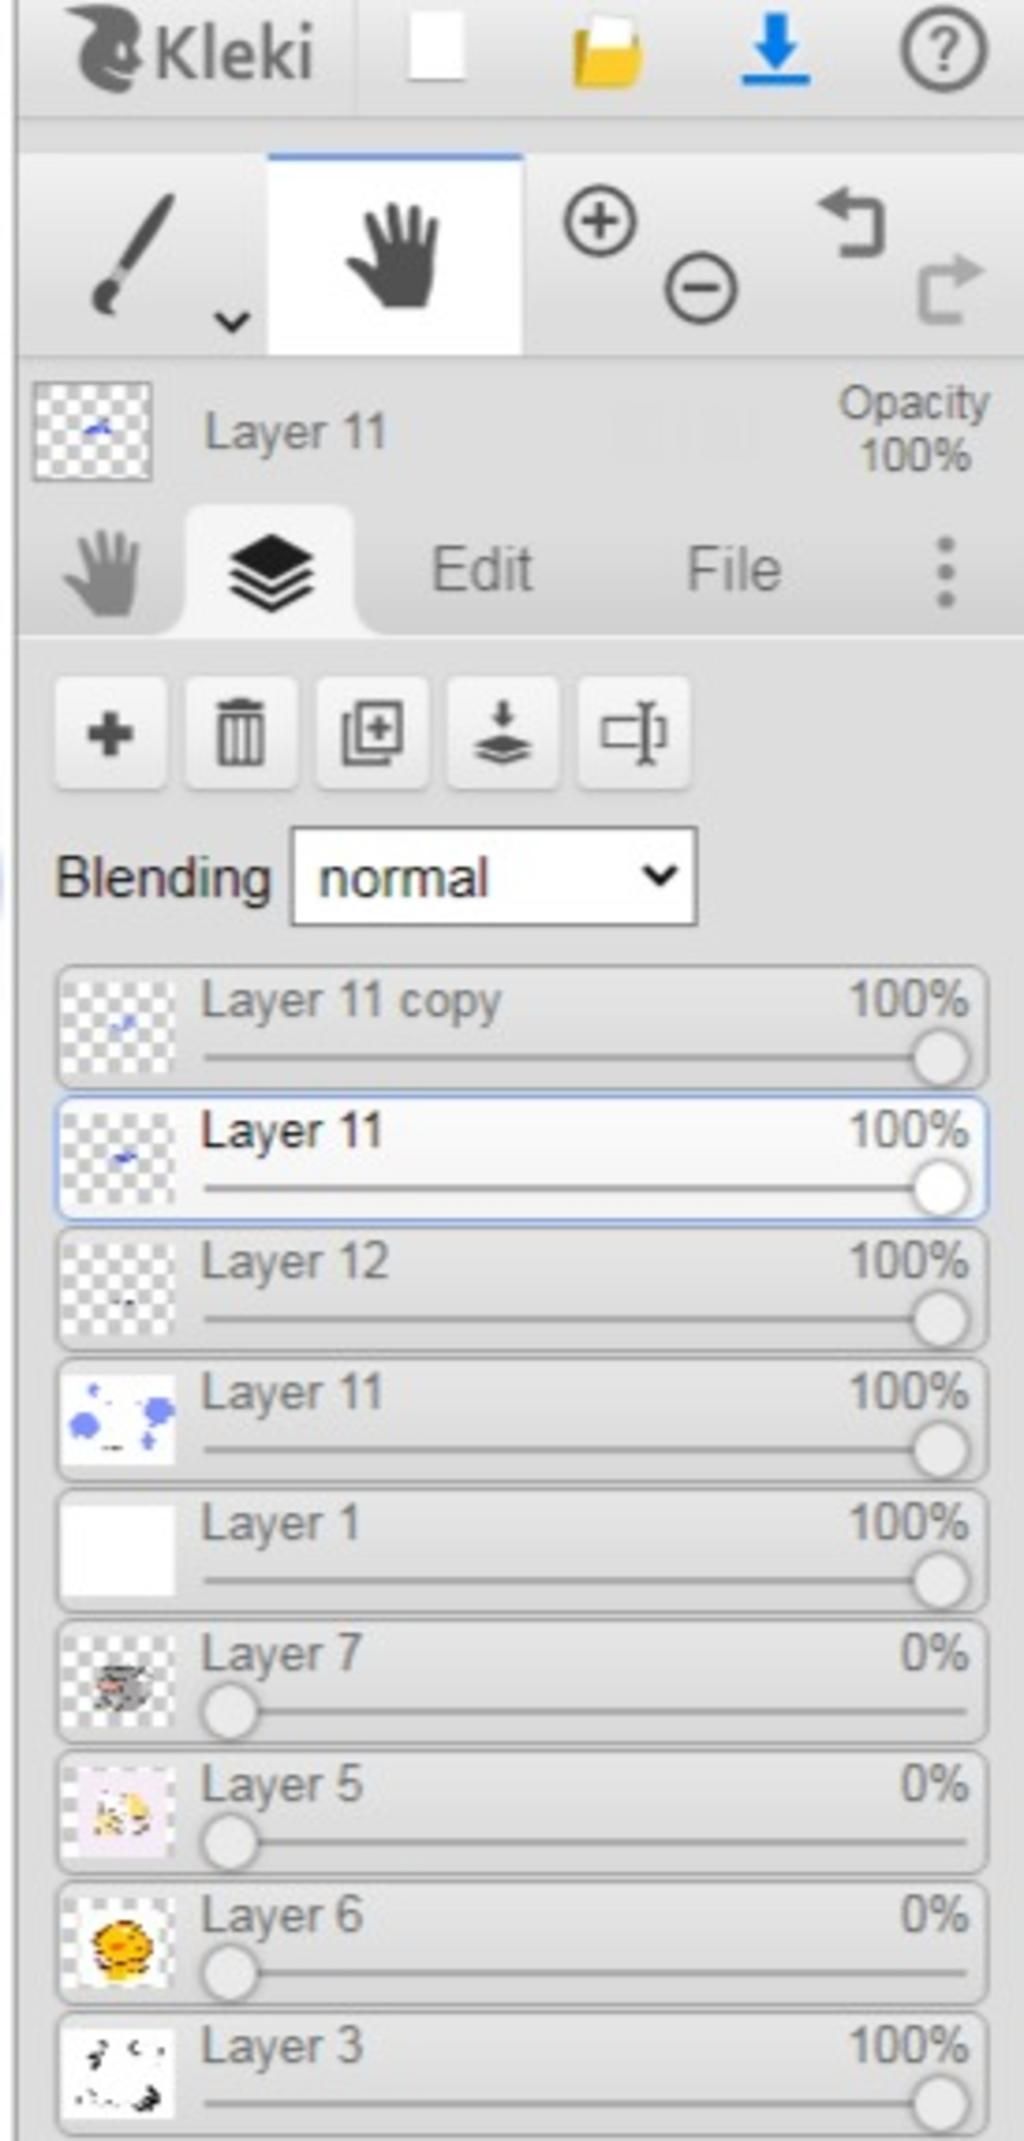Delete layer with the trash button
The height and width of the screenshot is (2141, 1024).
(x=241, y=733)
